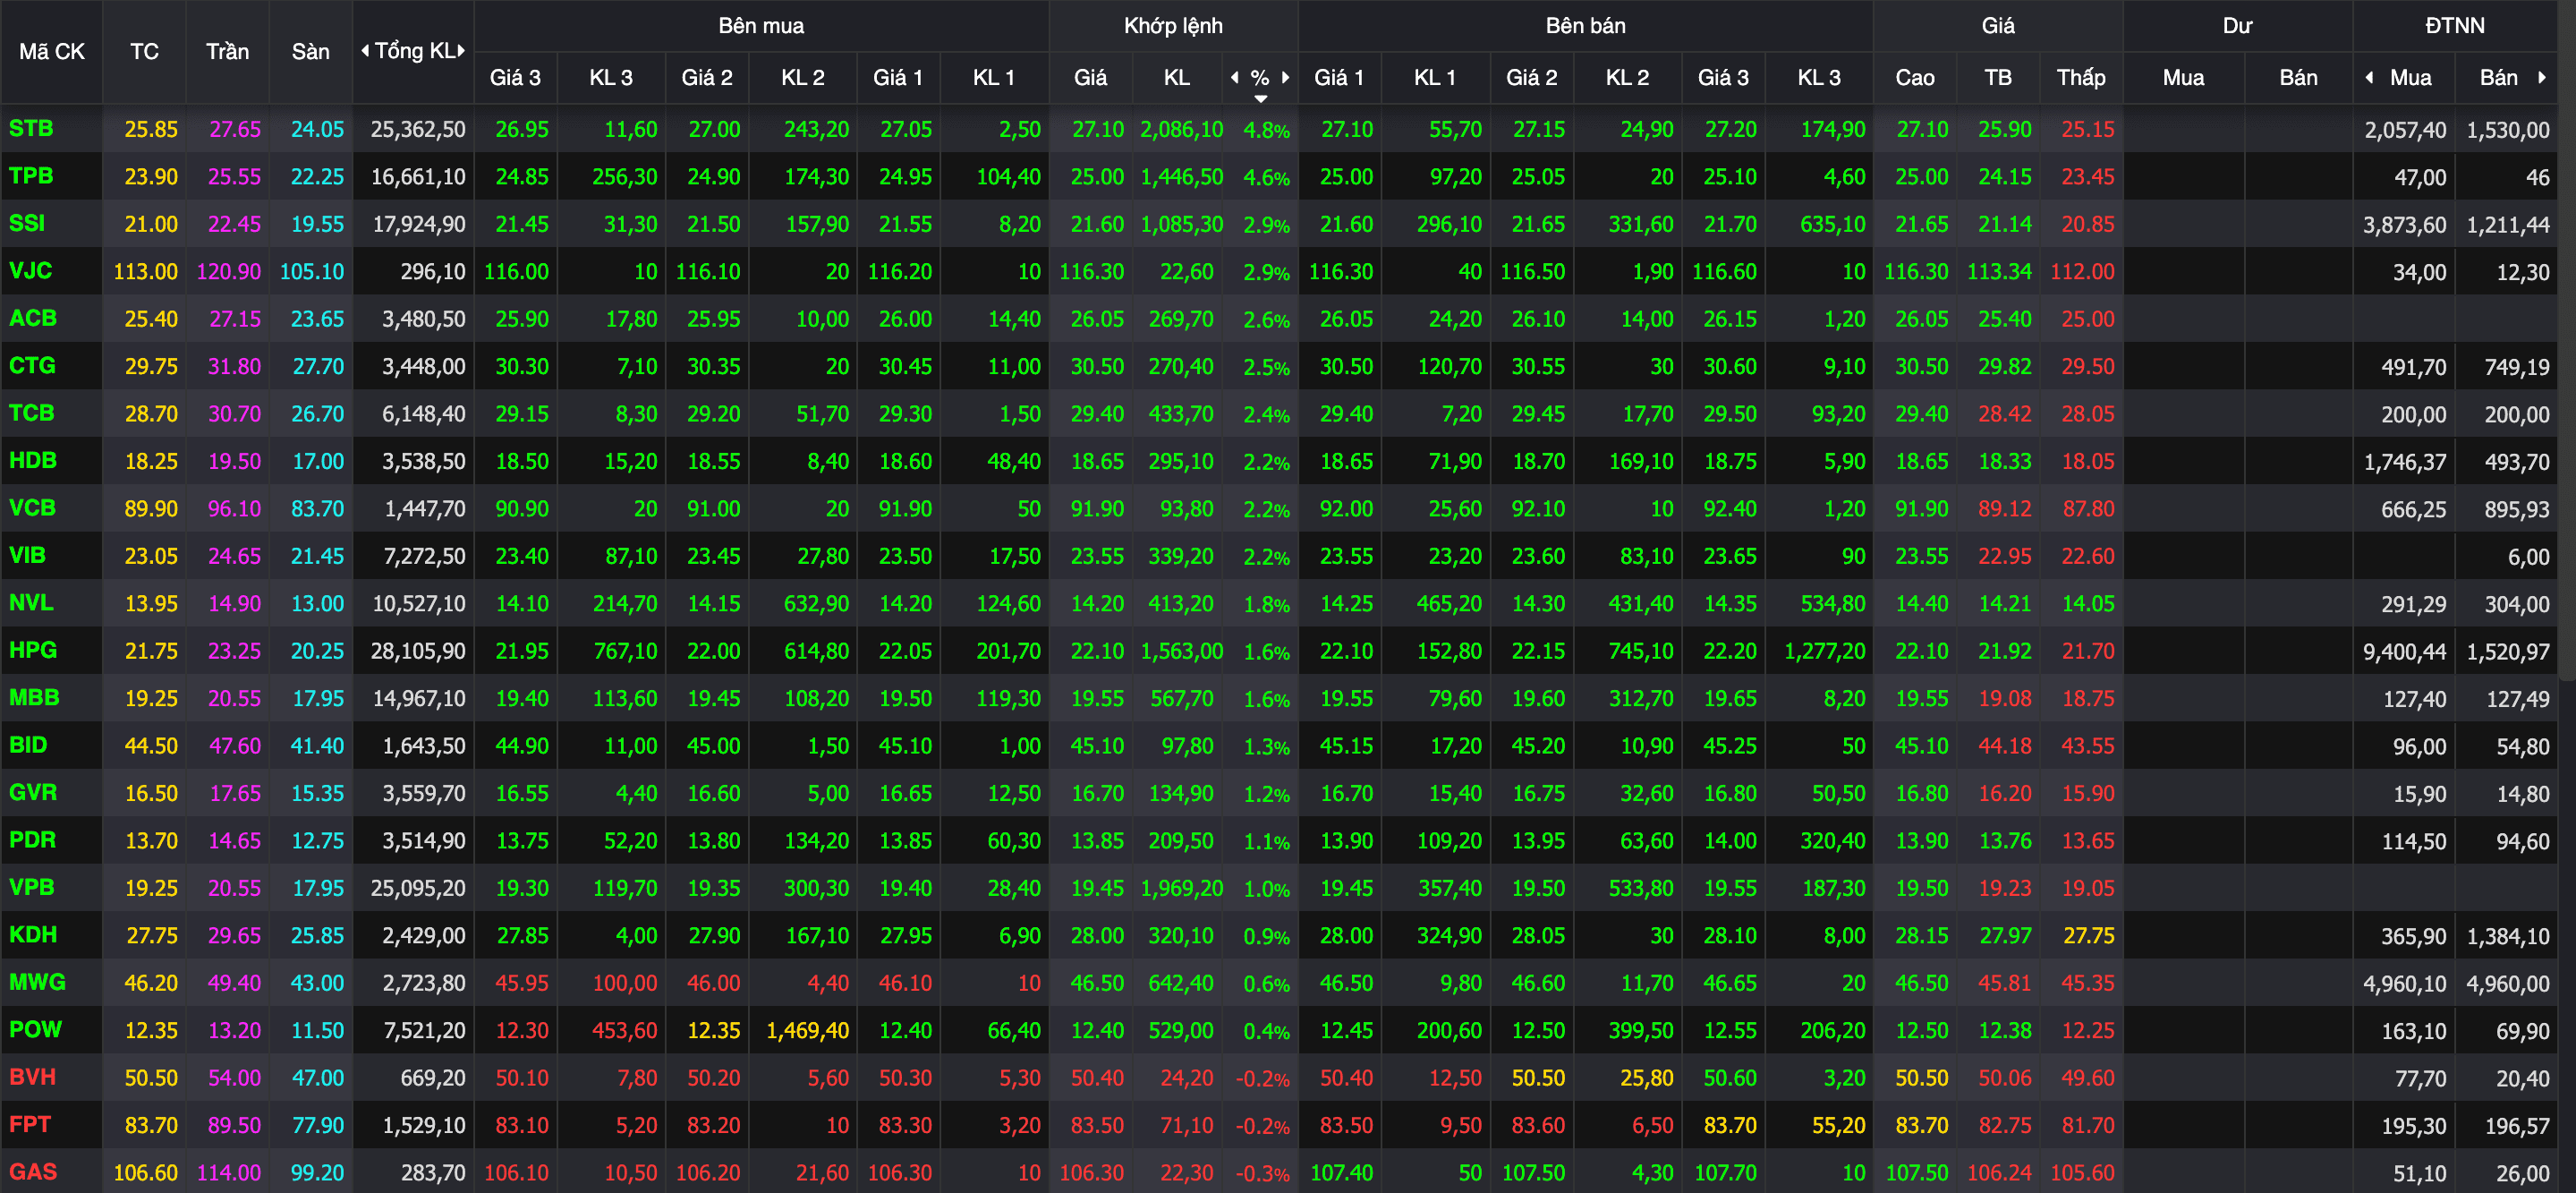2576x1193 pixels.
Task: Open FPT stock symbol
Action: pyautogui.click(x=30, y=1124)
